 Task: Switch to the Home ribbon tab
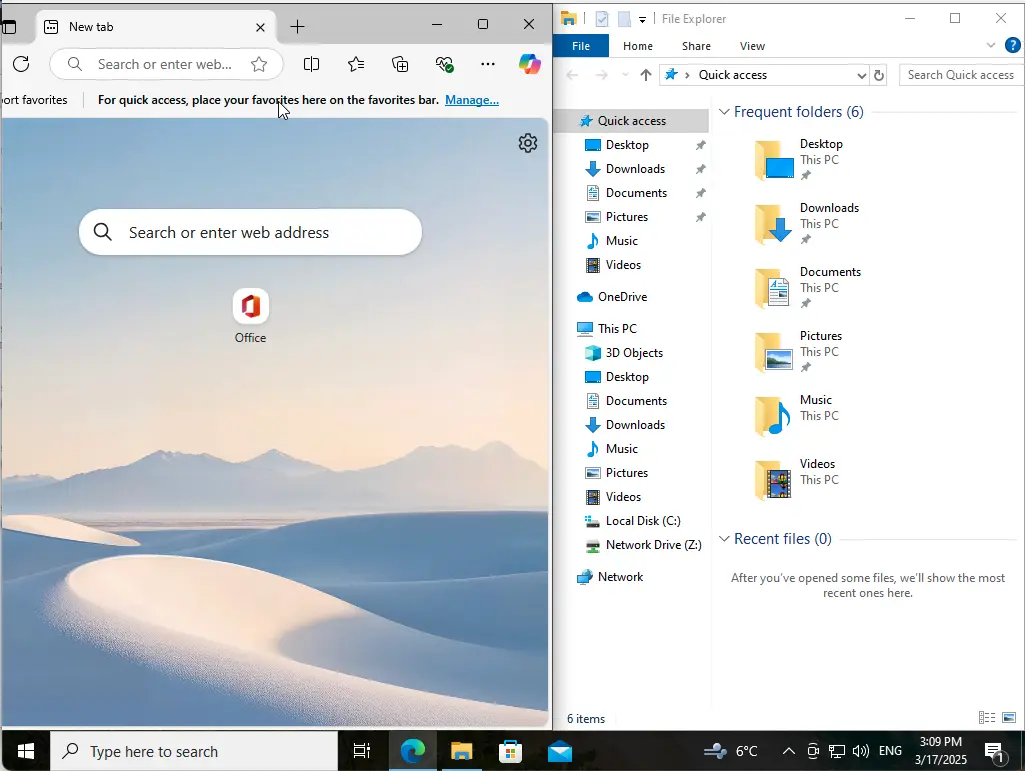[x=637, y=46]
